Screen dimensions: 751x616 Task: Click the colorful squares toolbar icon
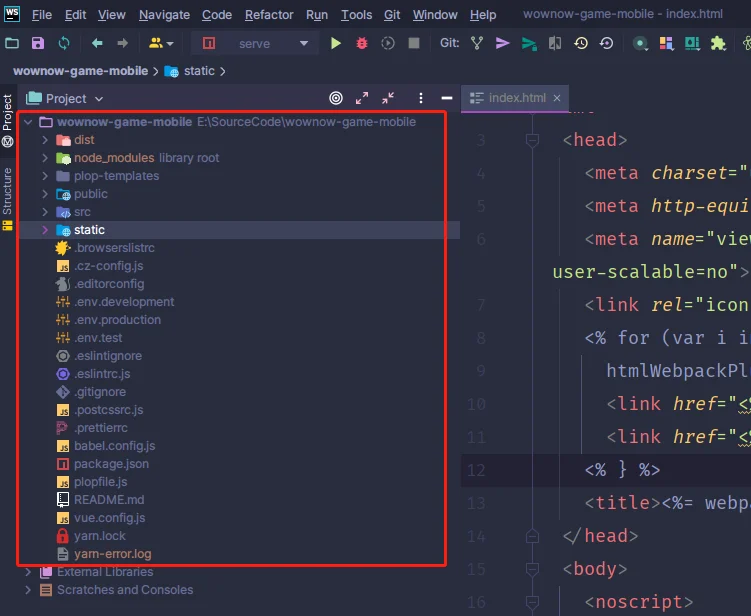coord(666,44)
